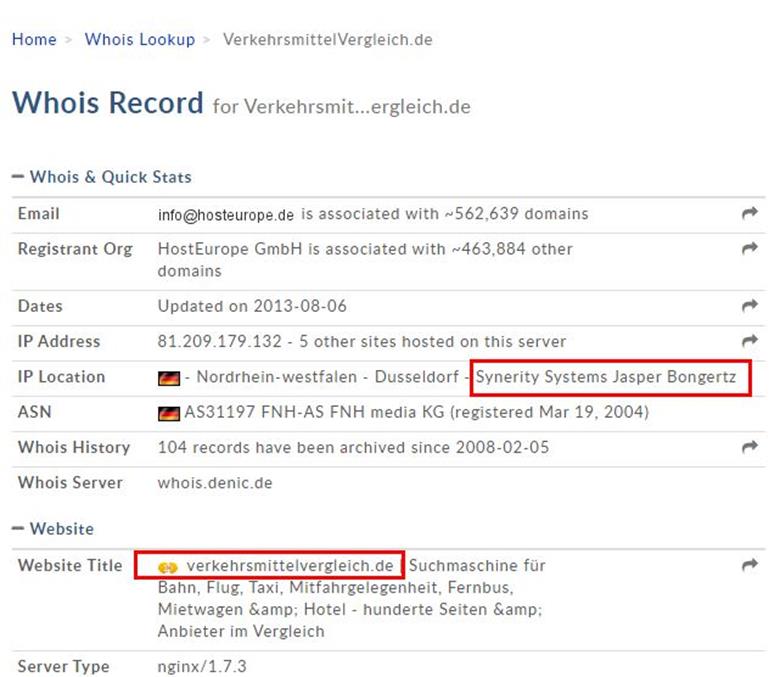This screenshot has height=677, width=780.
Task: Click the German flag in IP Location row
Action: click(168, 378)
